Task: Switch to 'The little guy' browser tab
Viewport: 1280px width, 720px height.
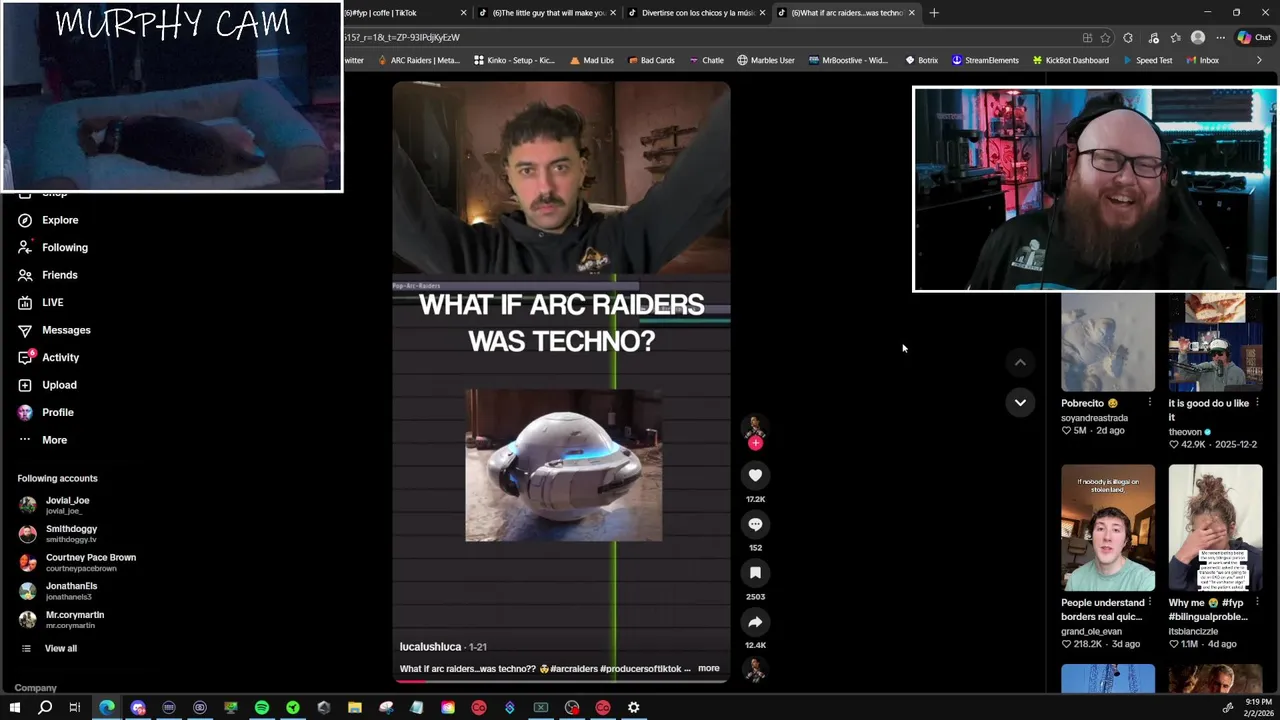Action: (x=545, y=13)
